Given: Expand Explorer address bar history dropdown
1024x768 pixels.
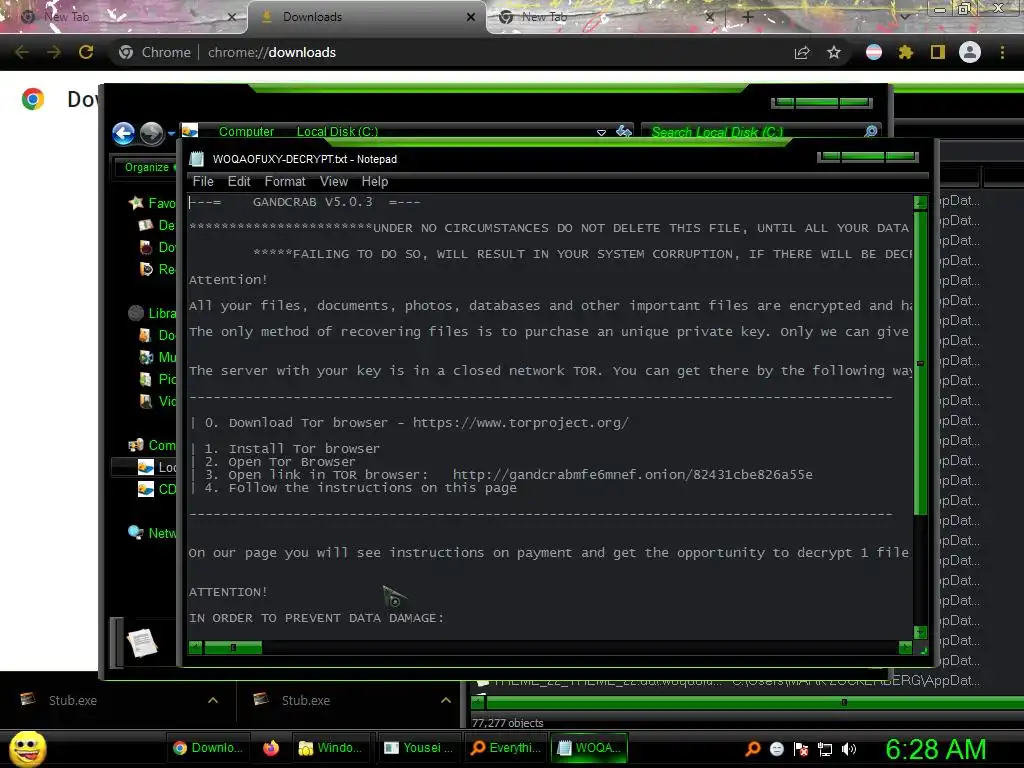Looking at the screenshot, I should 601,133.
